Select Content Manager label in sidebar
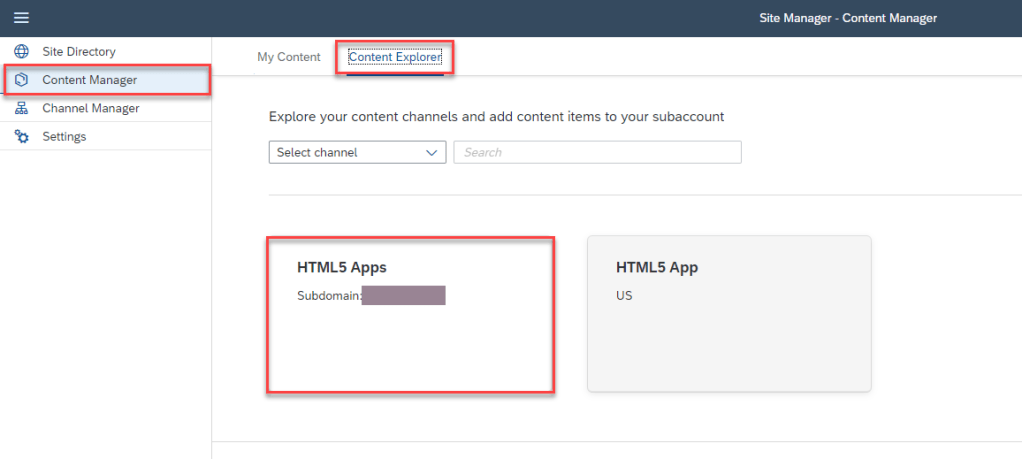Image resolution: width=1022 pixels, height=459 pixels. pos(89,80)
